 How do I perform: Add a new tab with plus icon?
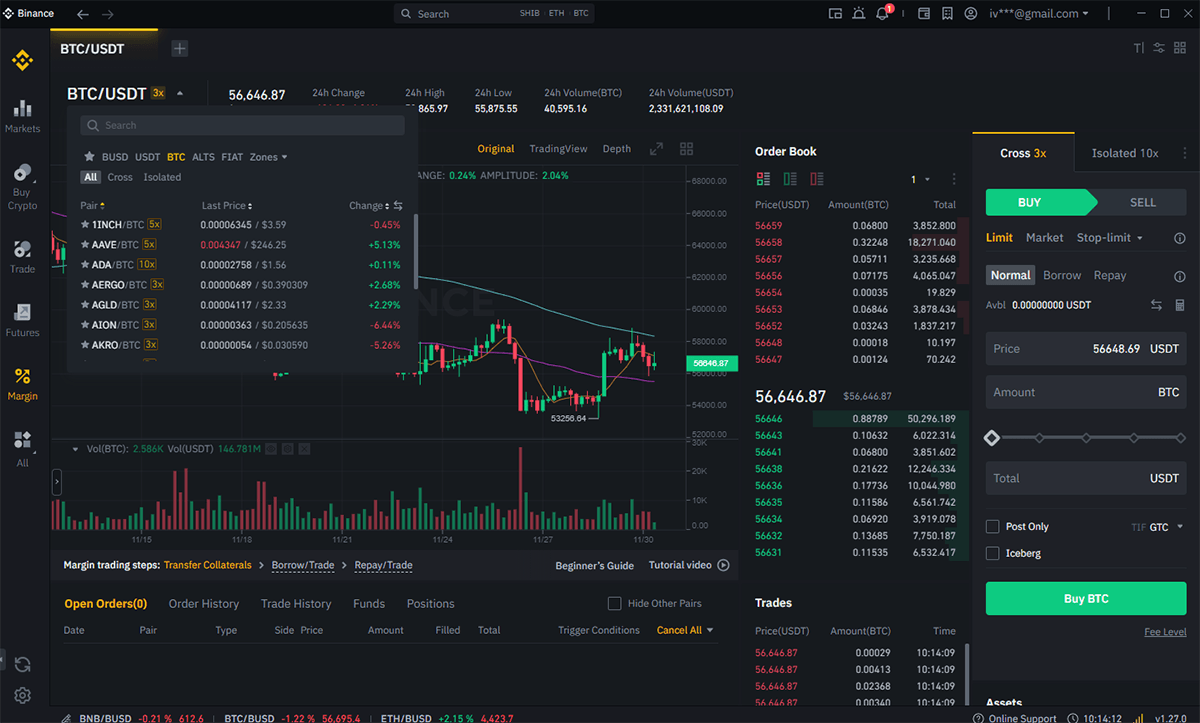pos(179,48)
